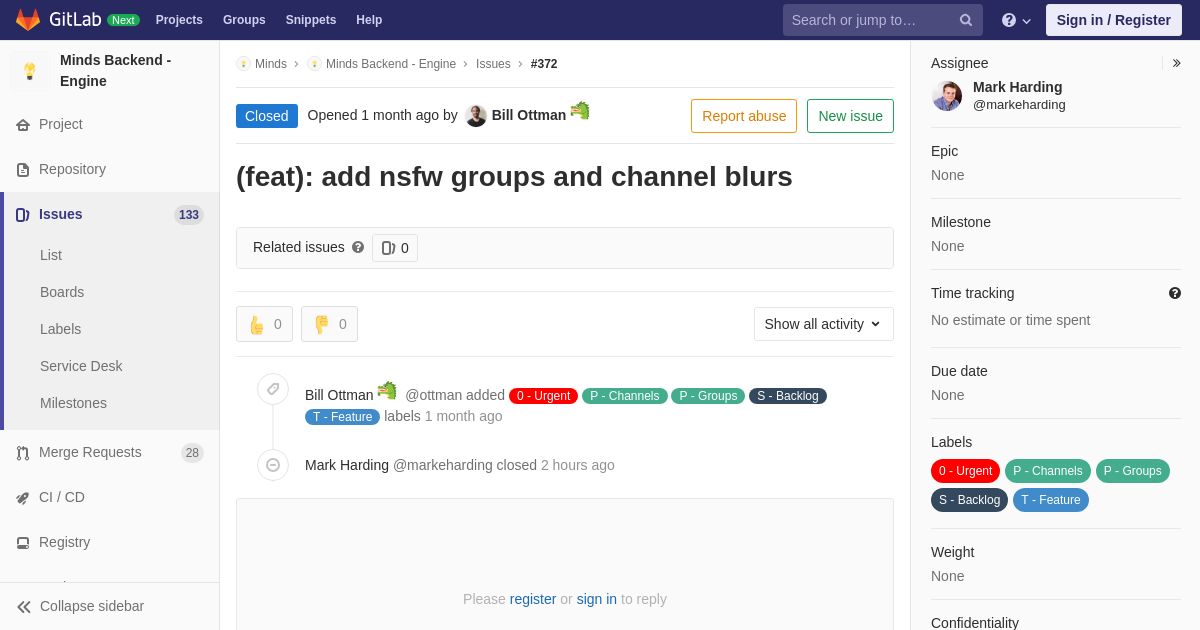1200x630 pixels.
Task: Select Labels under Issues
Action: point(60,329)
